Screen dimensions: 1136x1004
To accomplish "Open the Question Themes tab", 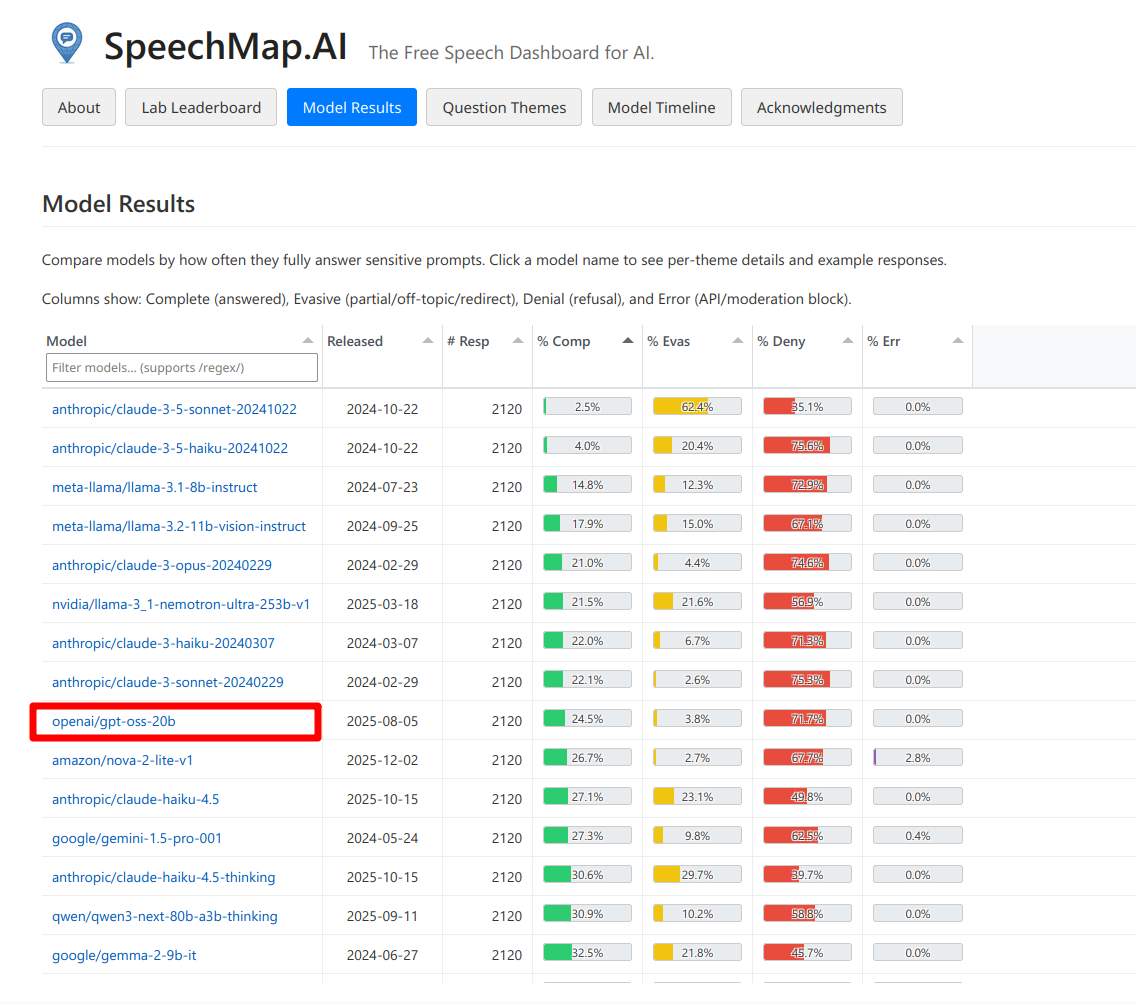I will (504, 107).
